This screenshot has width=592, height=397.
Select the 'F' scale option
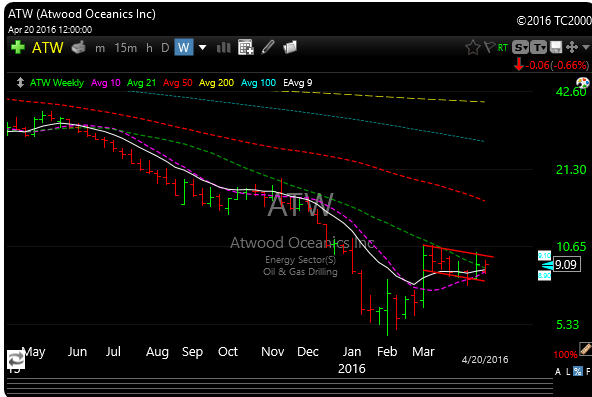[588, 372]
